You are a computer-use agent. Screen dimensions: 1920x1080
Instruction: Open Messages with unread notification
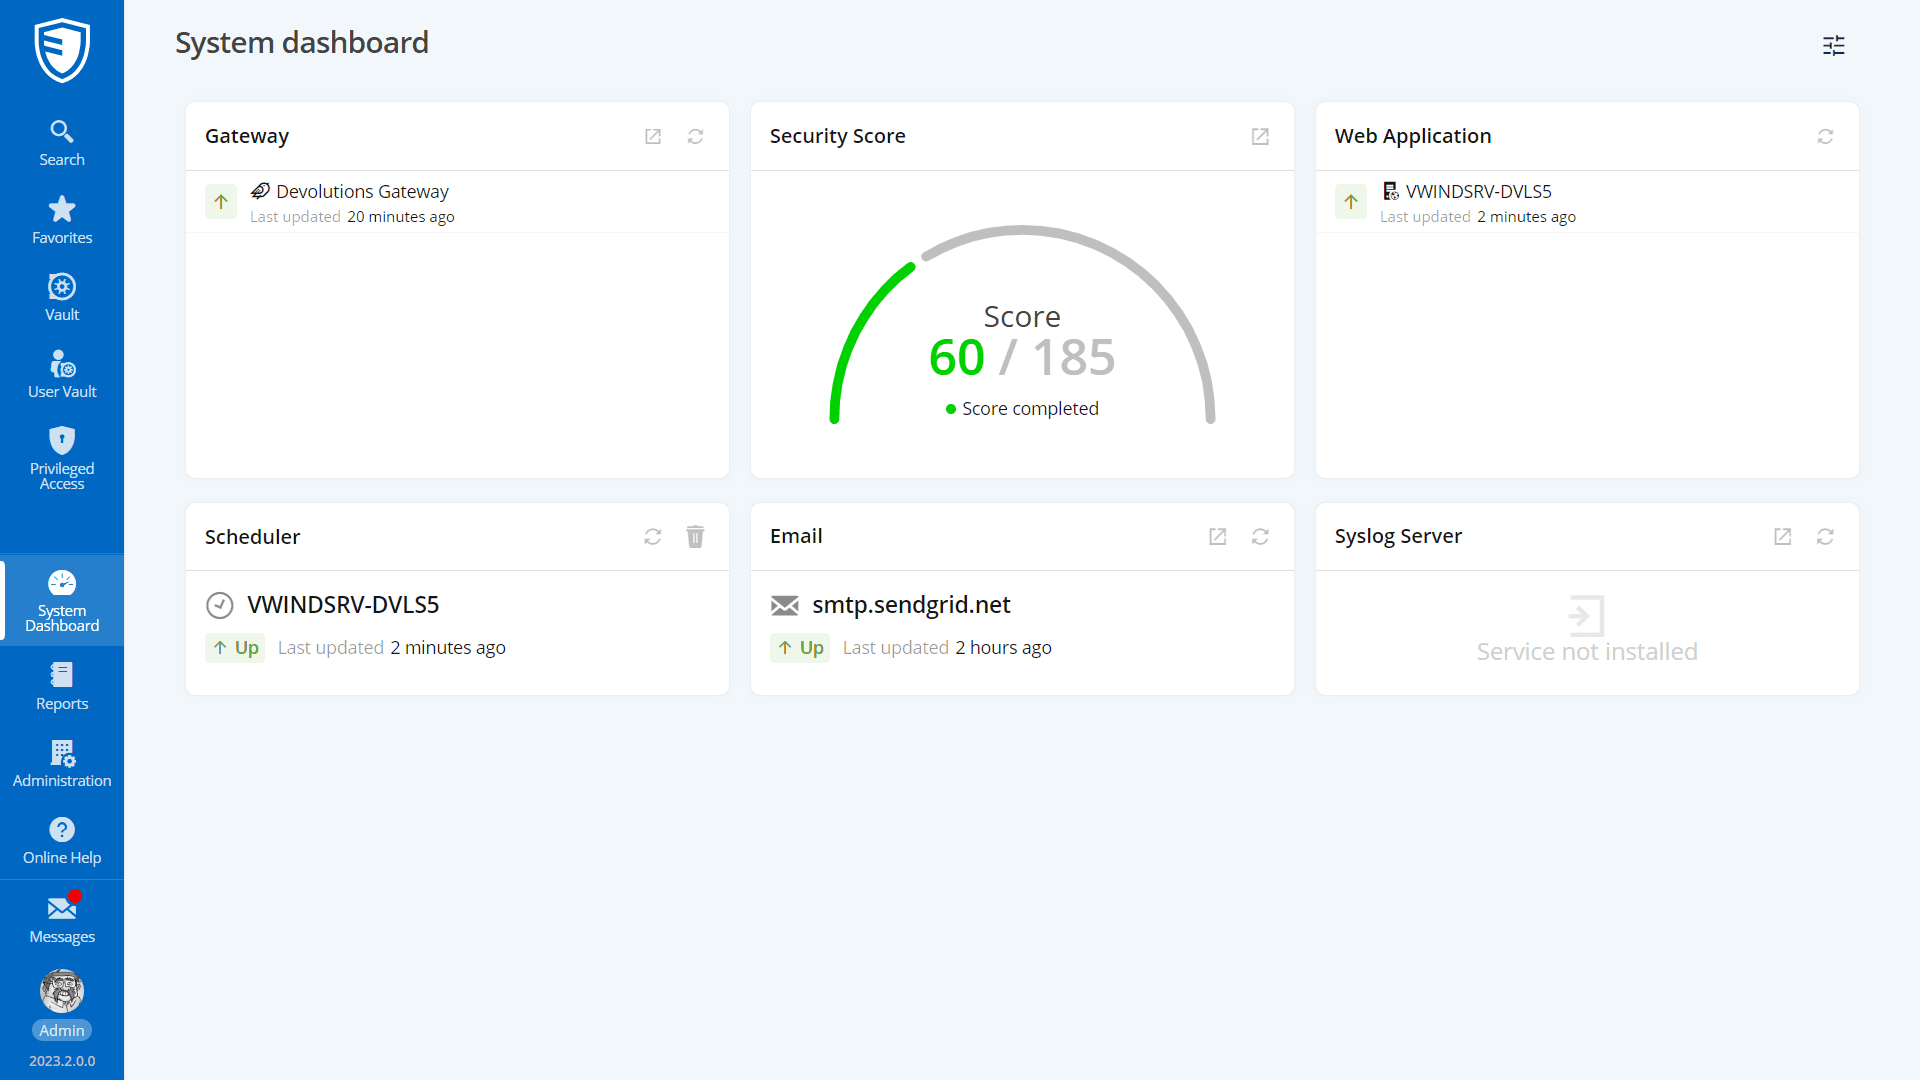pos(62,919)
